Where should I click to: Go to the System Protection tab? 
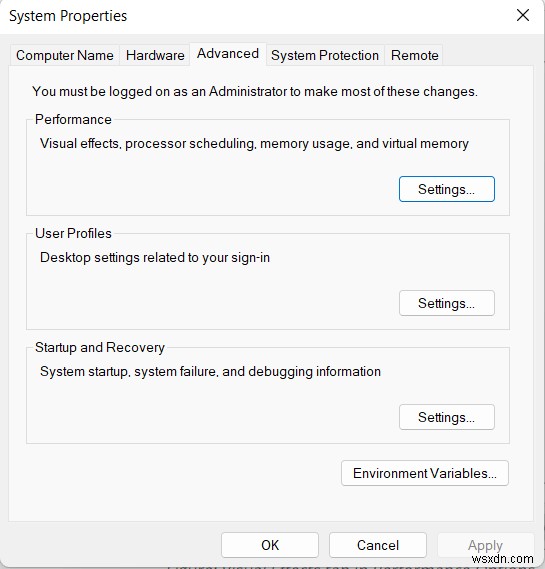click(325, 56)
